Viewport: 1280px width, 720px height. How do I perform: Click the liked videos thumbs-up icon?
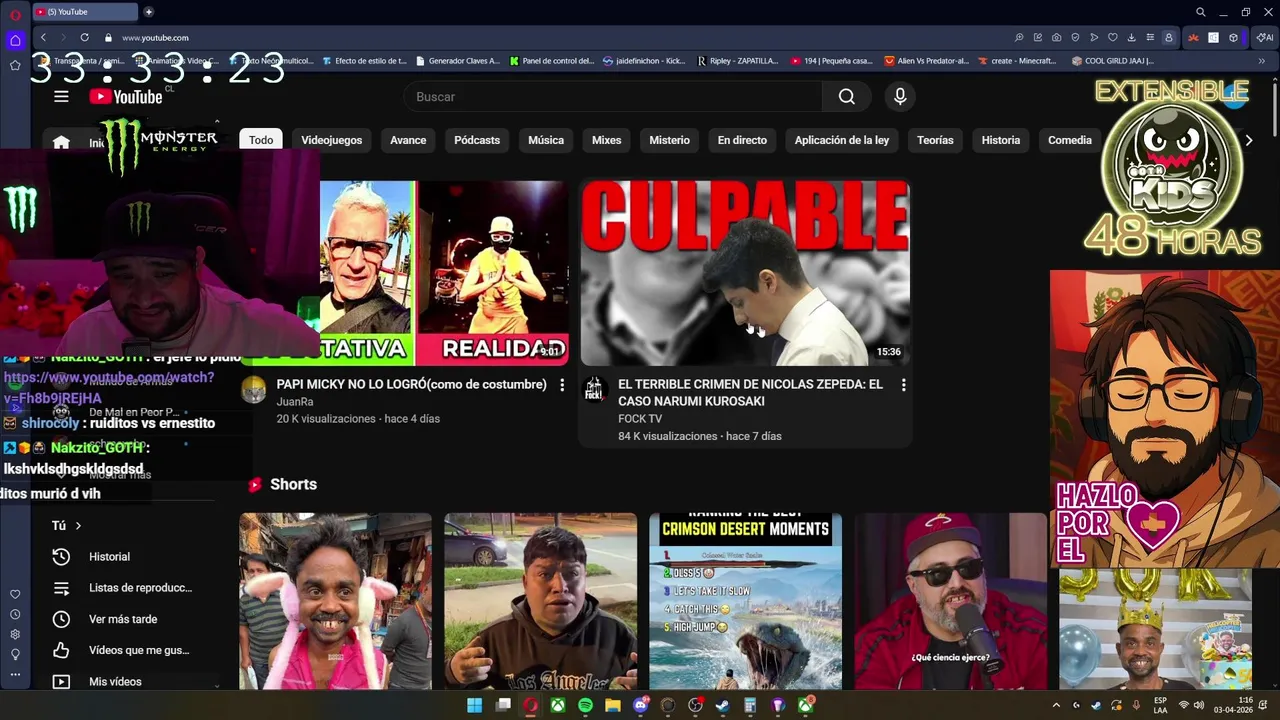tap(61, 650)
